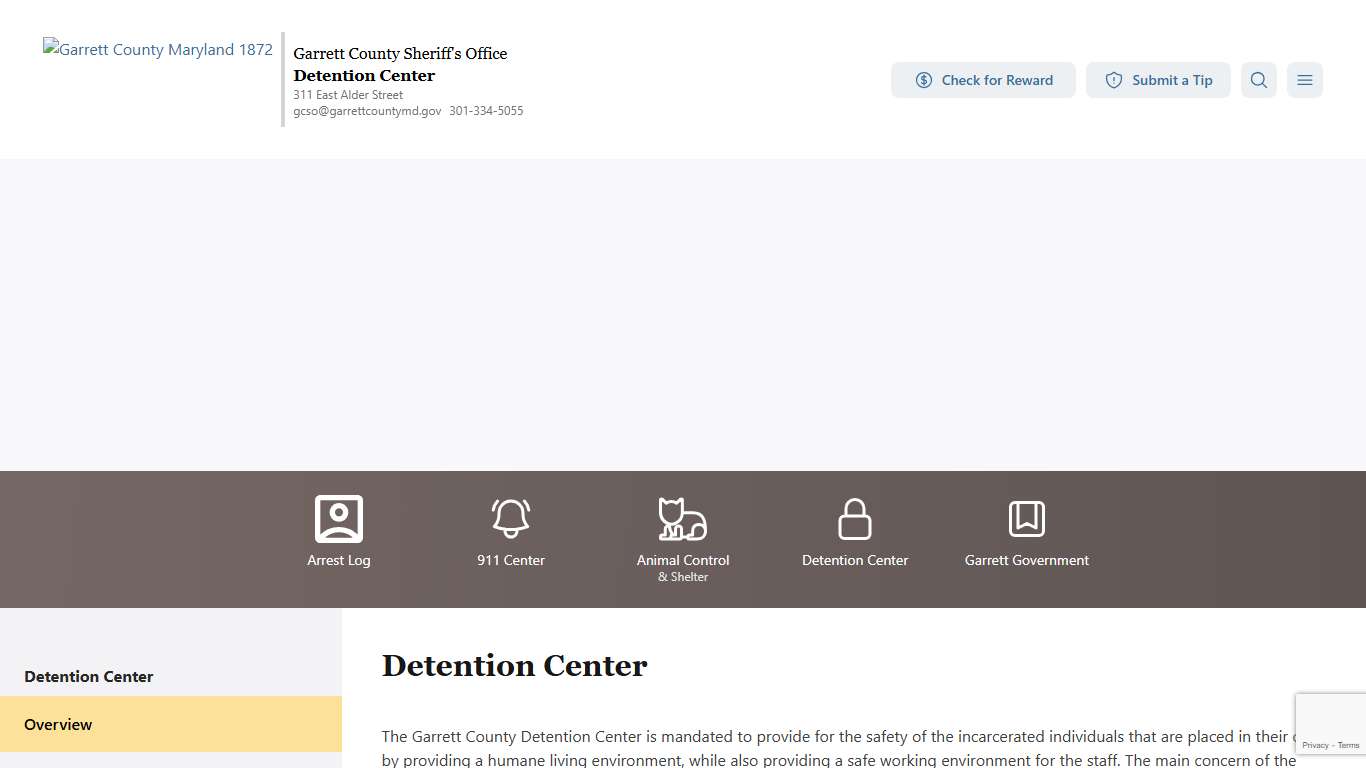Open the search magnifier icon
This screenshot has height=768, width=1366.
pos(1258,80)
